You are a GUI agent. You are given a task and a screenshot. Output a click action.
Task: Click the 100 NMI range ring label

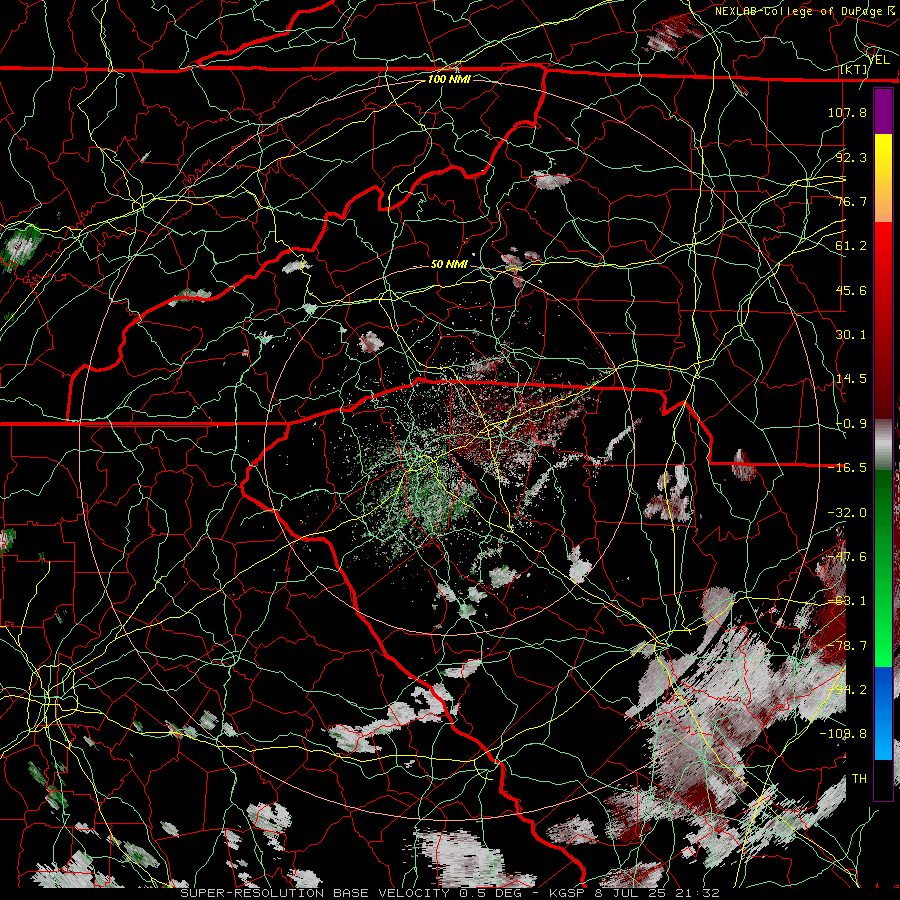pos(449,79)
